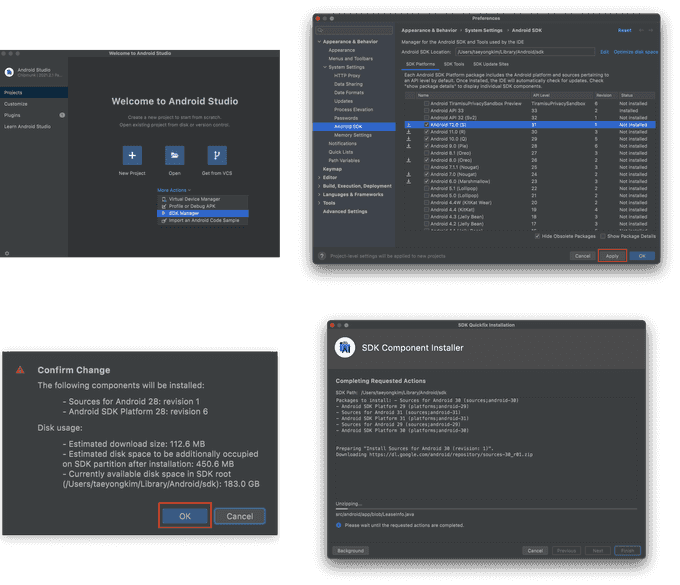The height and width of the screenshot is (585, 680).
Task: Click the forward arrow in Preferences header
Action: click(651, 30)
